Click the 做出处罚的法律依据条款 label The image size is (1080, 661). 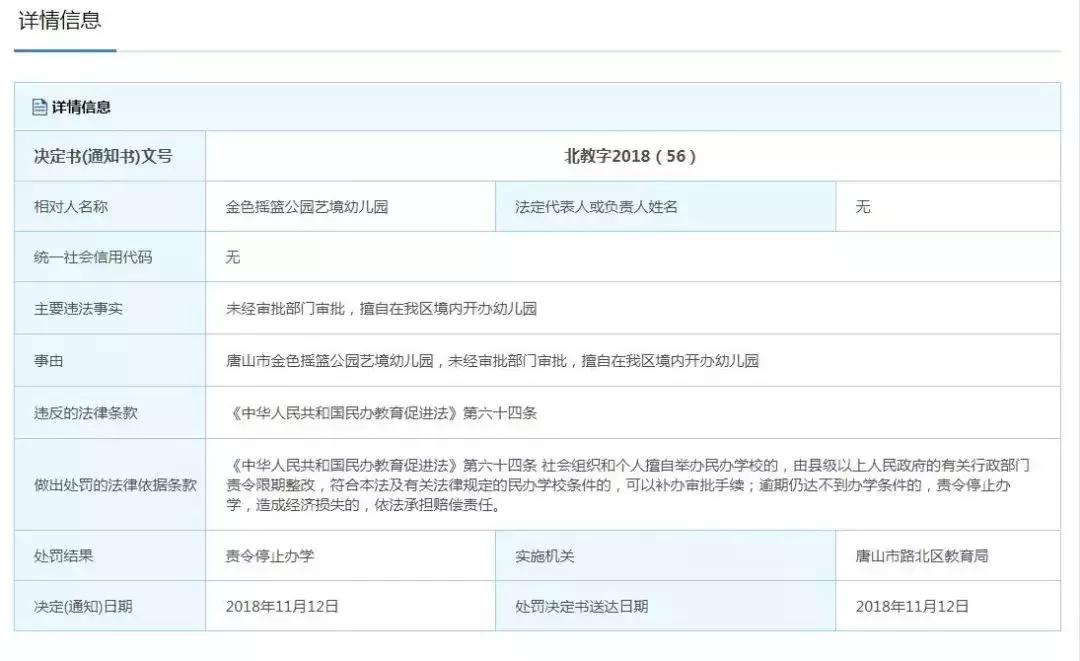click(115, 485)
